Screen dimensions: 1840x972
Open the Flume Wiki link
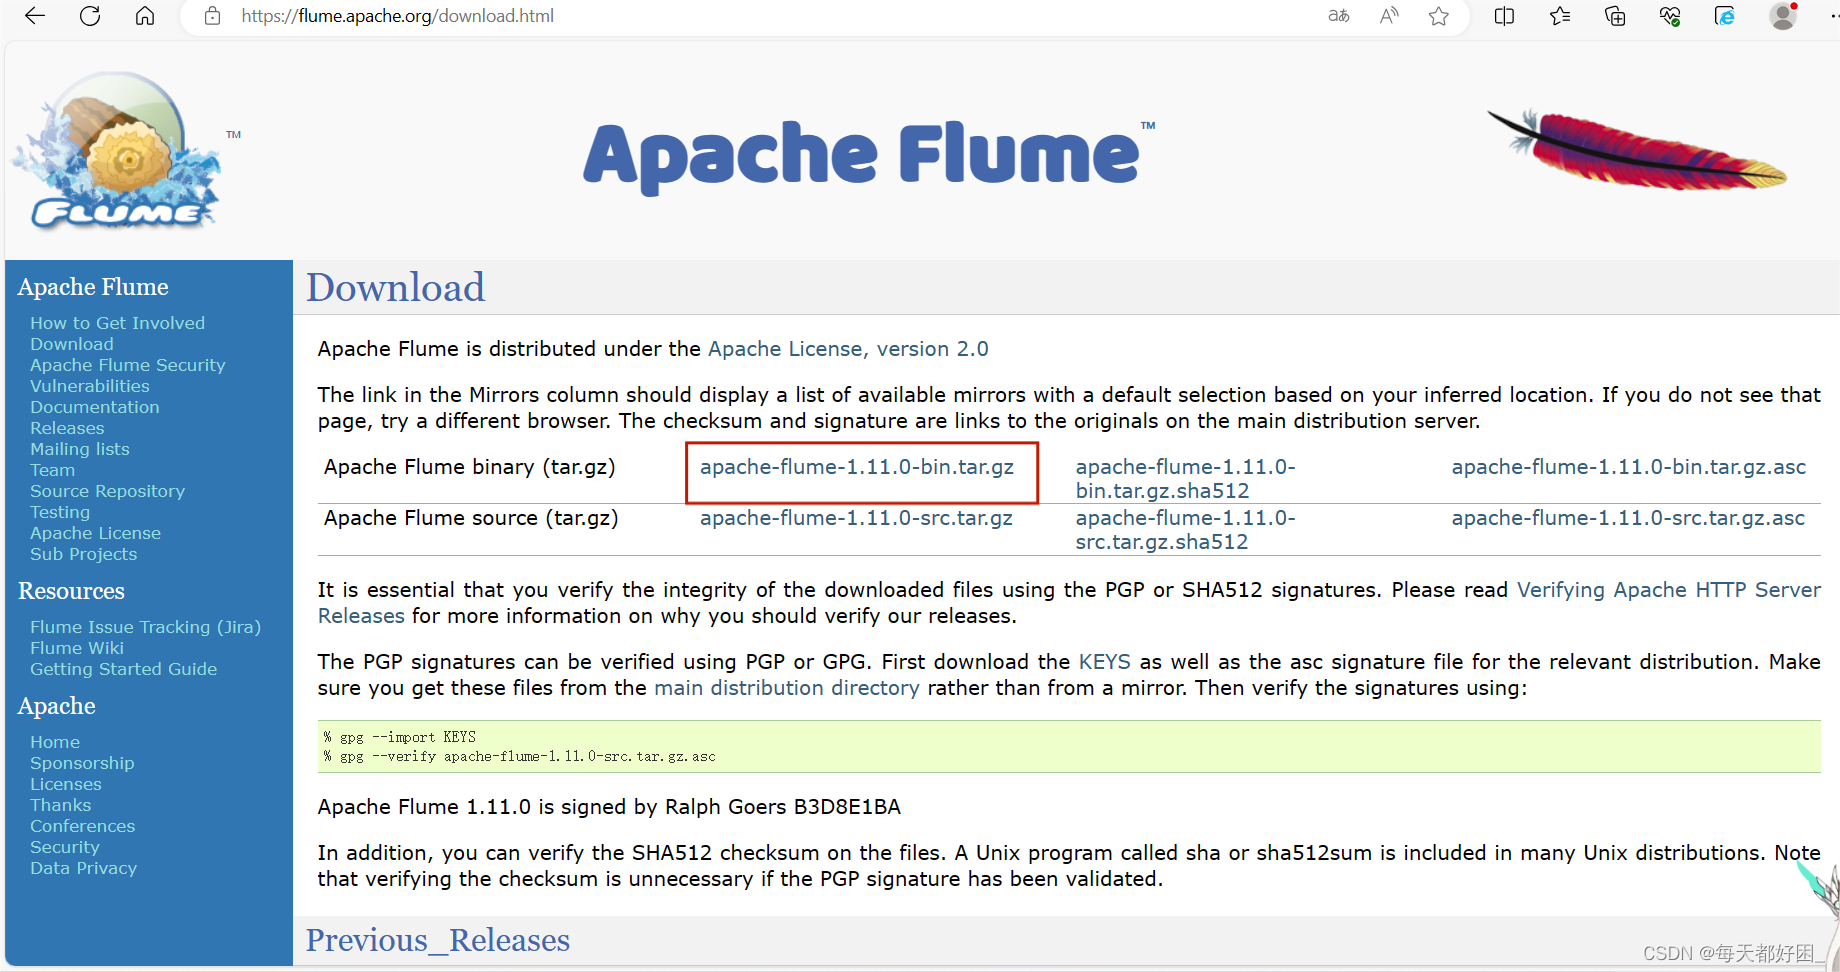pos(77,648)
